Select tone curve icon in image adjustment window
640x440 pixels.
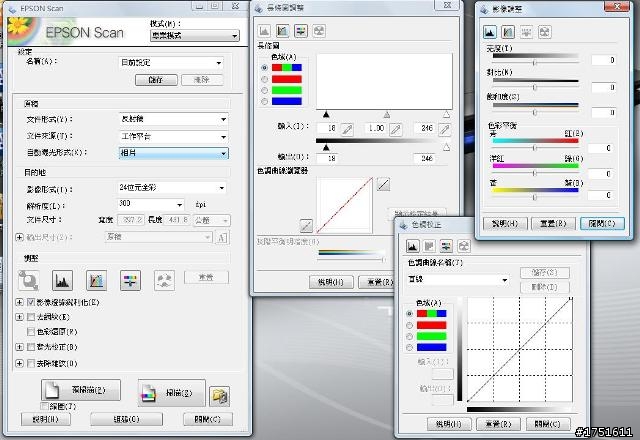pos(508,32)
